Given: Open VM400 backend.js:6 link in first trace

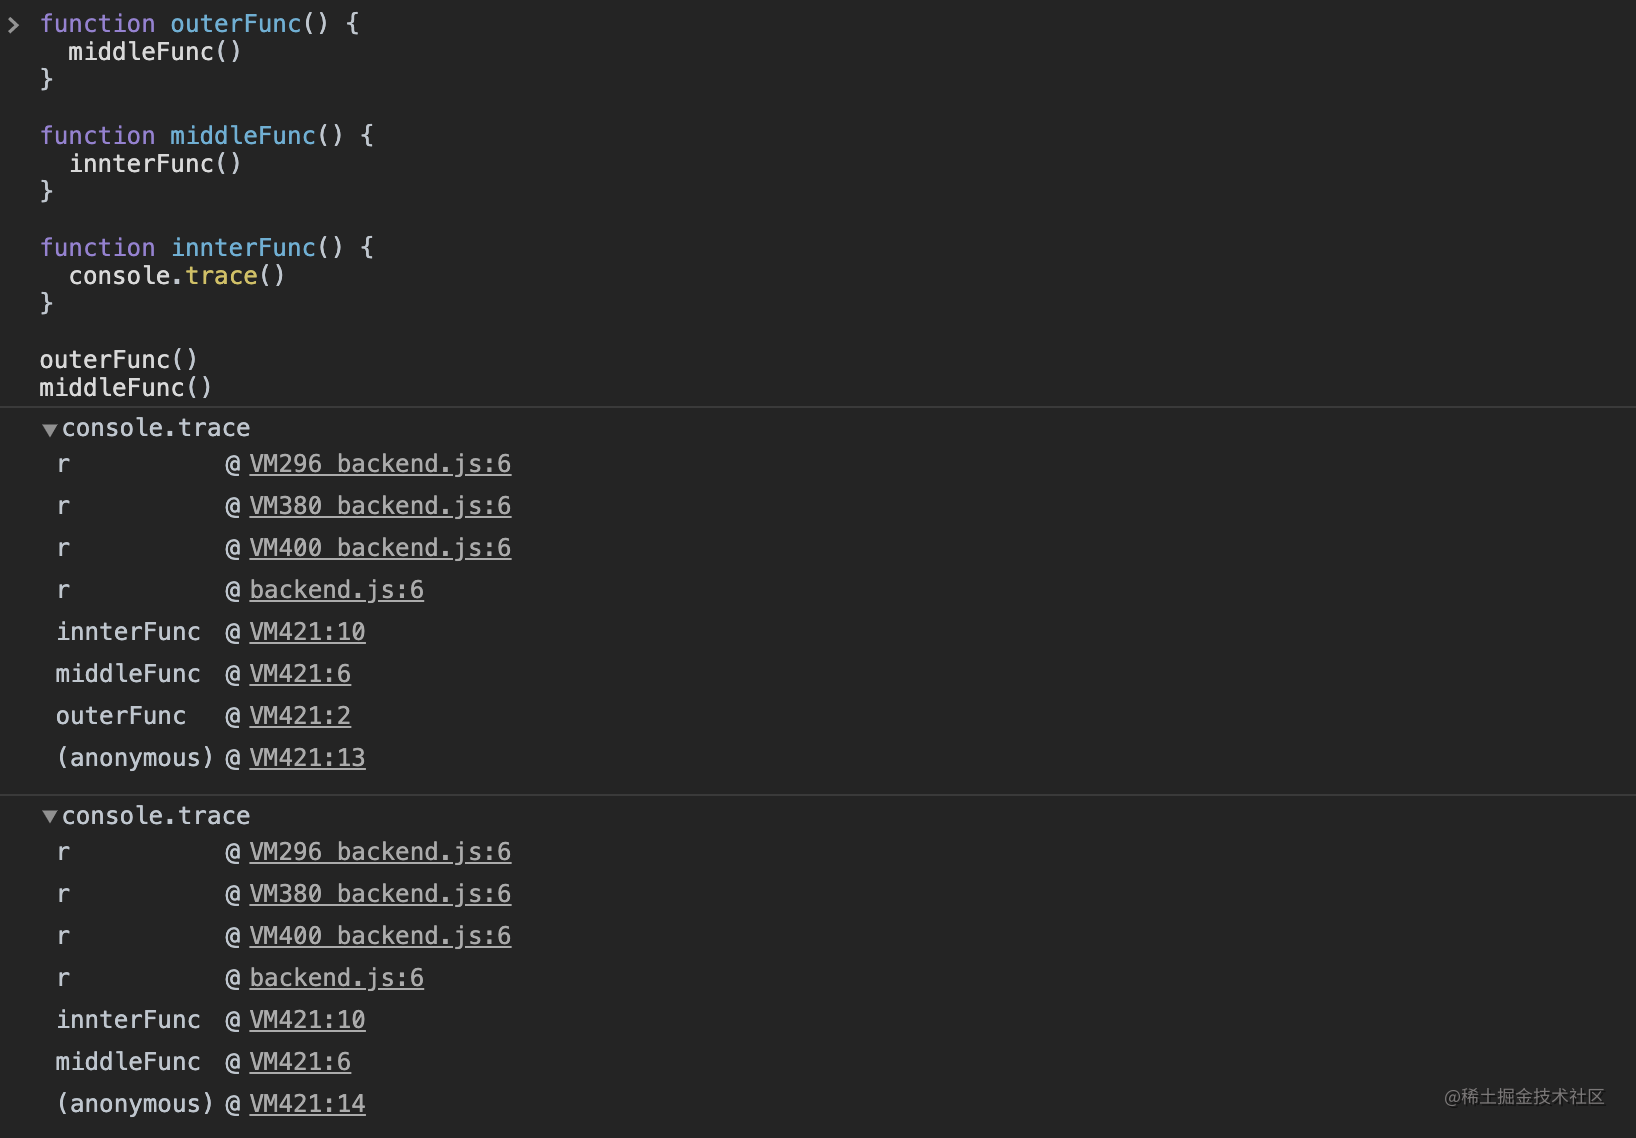Looking at the screenshot, I should point(380,548).
